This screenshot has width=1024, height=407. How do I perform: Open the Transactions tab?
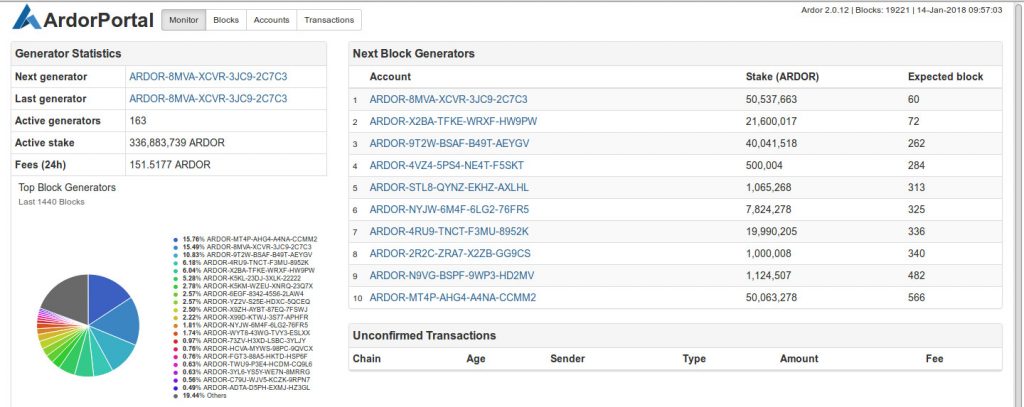pos(328,20)
